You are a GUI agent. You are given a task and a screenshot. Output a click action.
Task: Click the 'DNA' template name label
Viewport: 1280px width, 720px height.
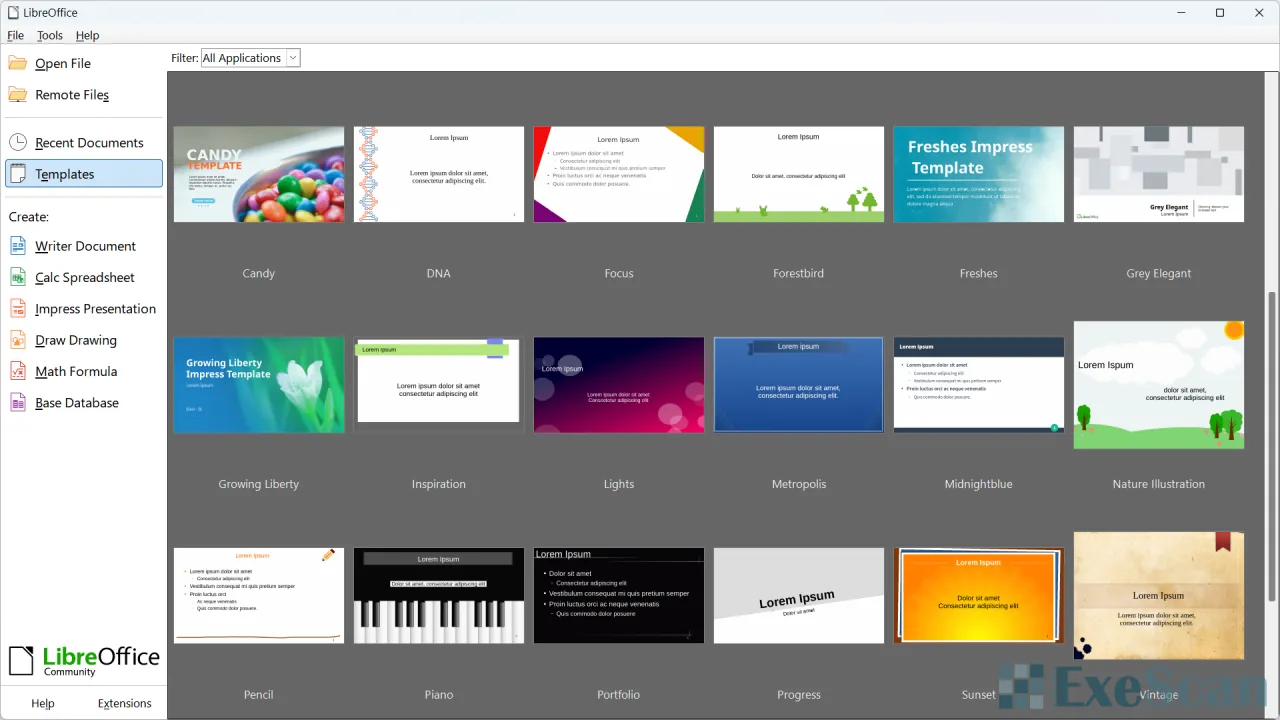tap(439, 273)
